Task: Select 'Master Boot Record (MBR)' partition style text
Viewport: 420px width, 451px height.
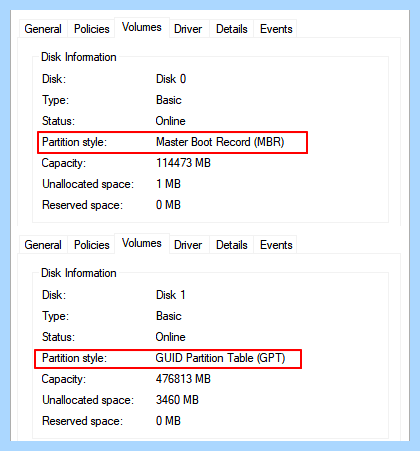Action: pos(220,142)
